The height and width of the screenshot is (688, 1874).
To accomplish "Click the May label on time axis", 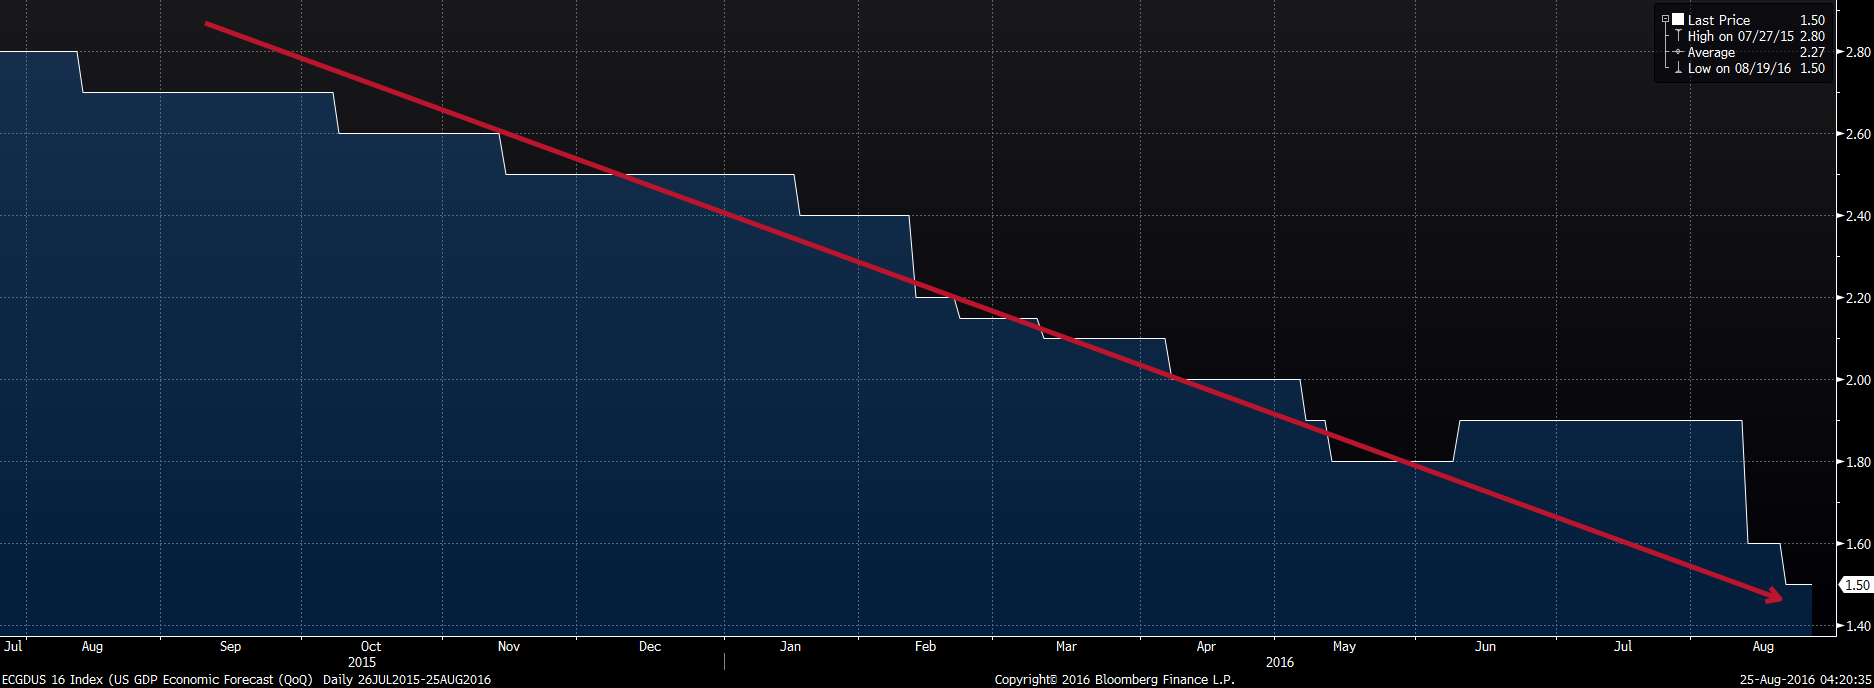I will coord(1344,646).
